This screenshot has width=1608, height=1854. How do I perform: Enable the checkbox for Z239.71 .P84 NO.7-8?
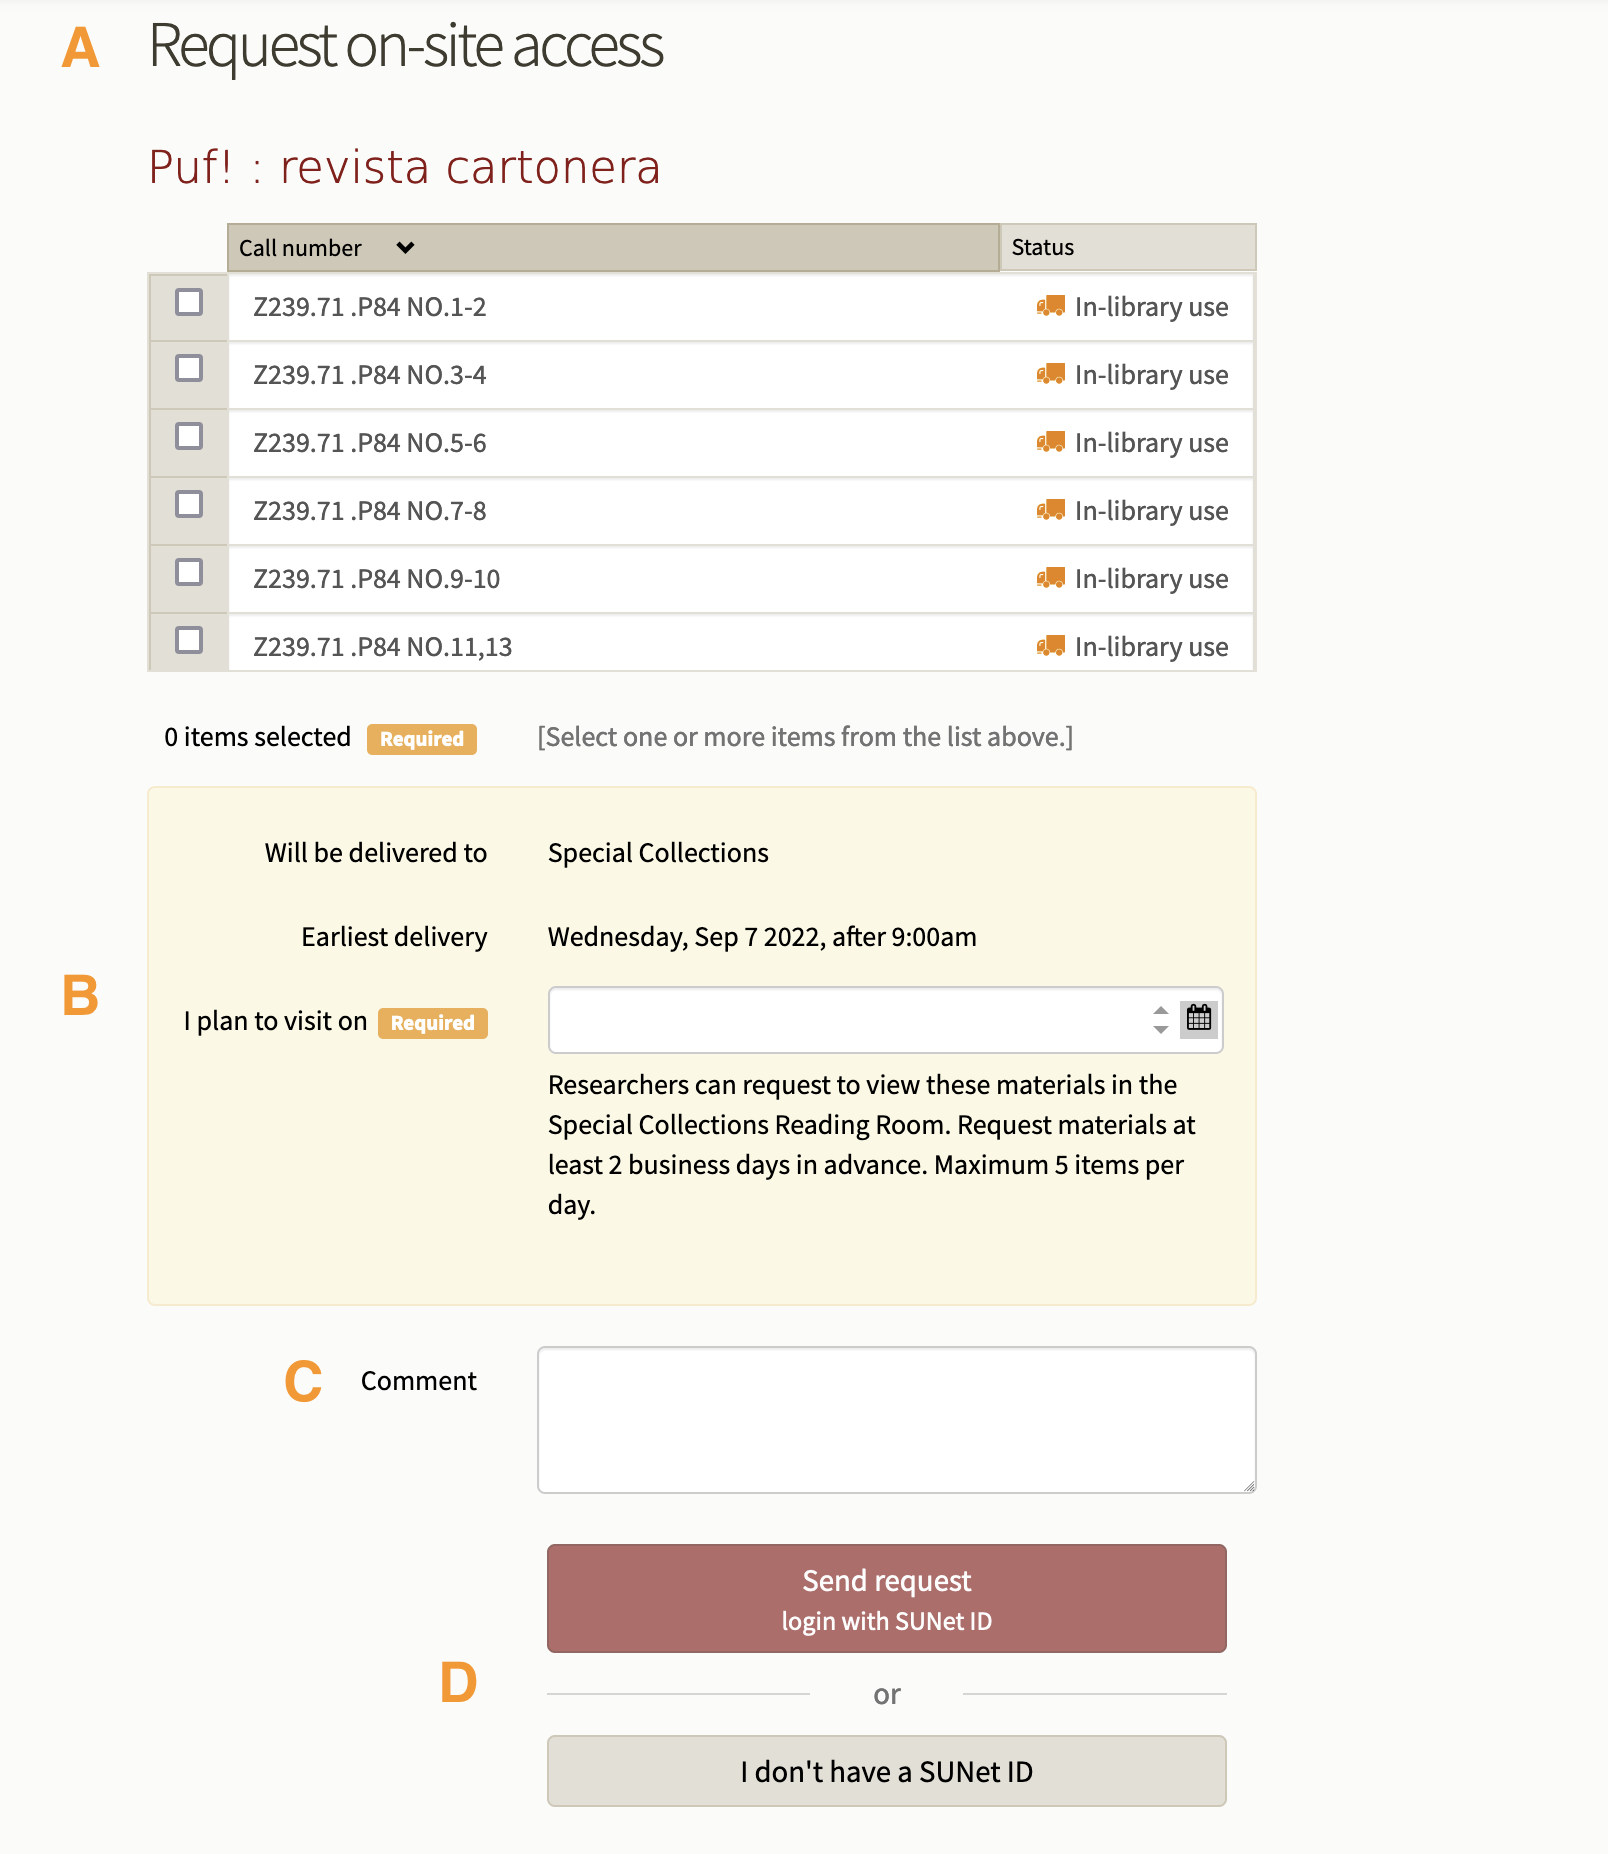189,504
